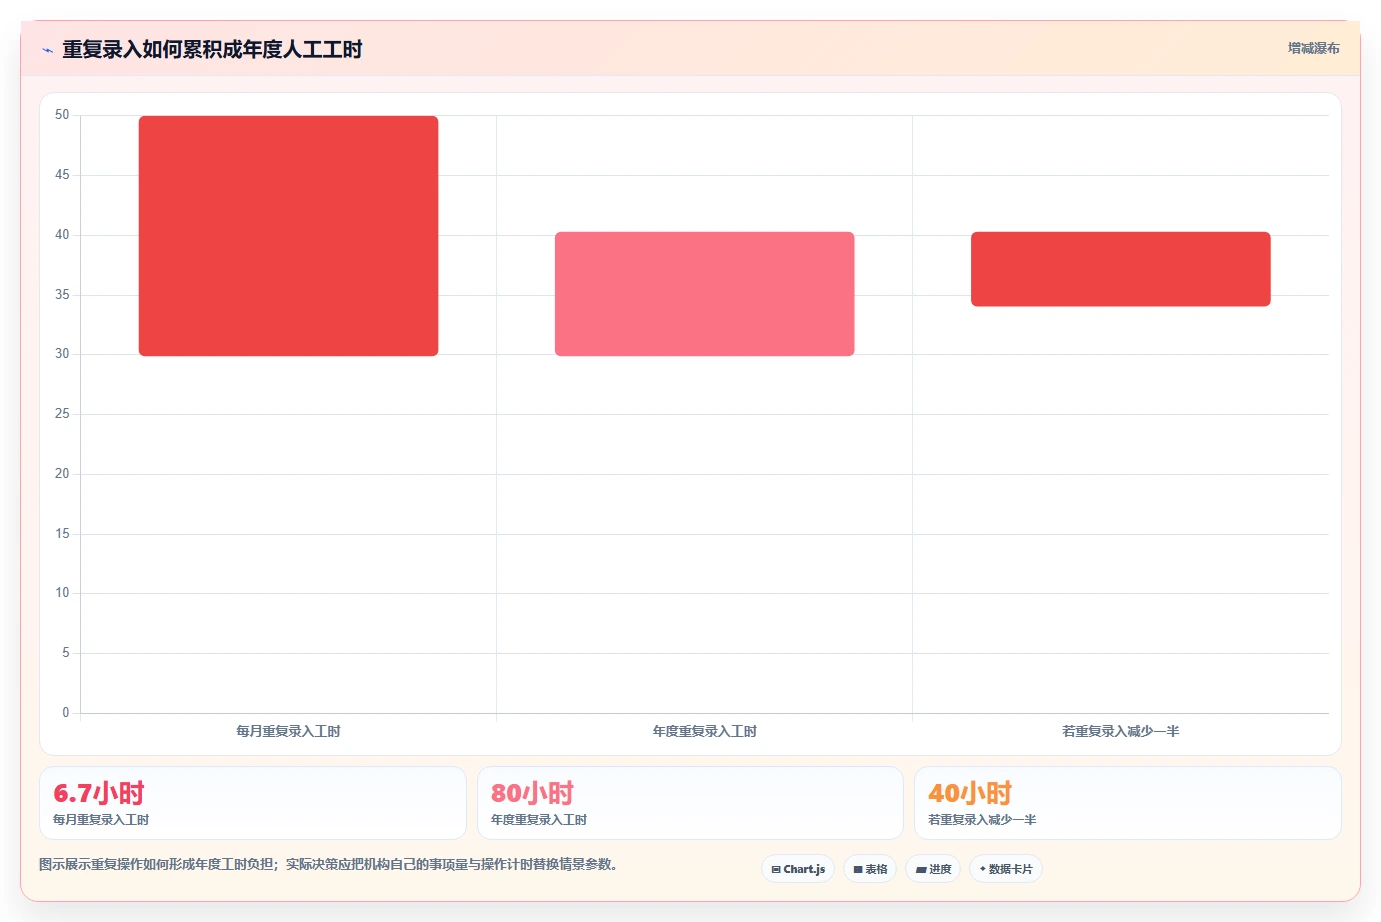Viewport: 1381px width, 922px height.
Task: Select the 表格 tag
Action: [870, 869]
